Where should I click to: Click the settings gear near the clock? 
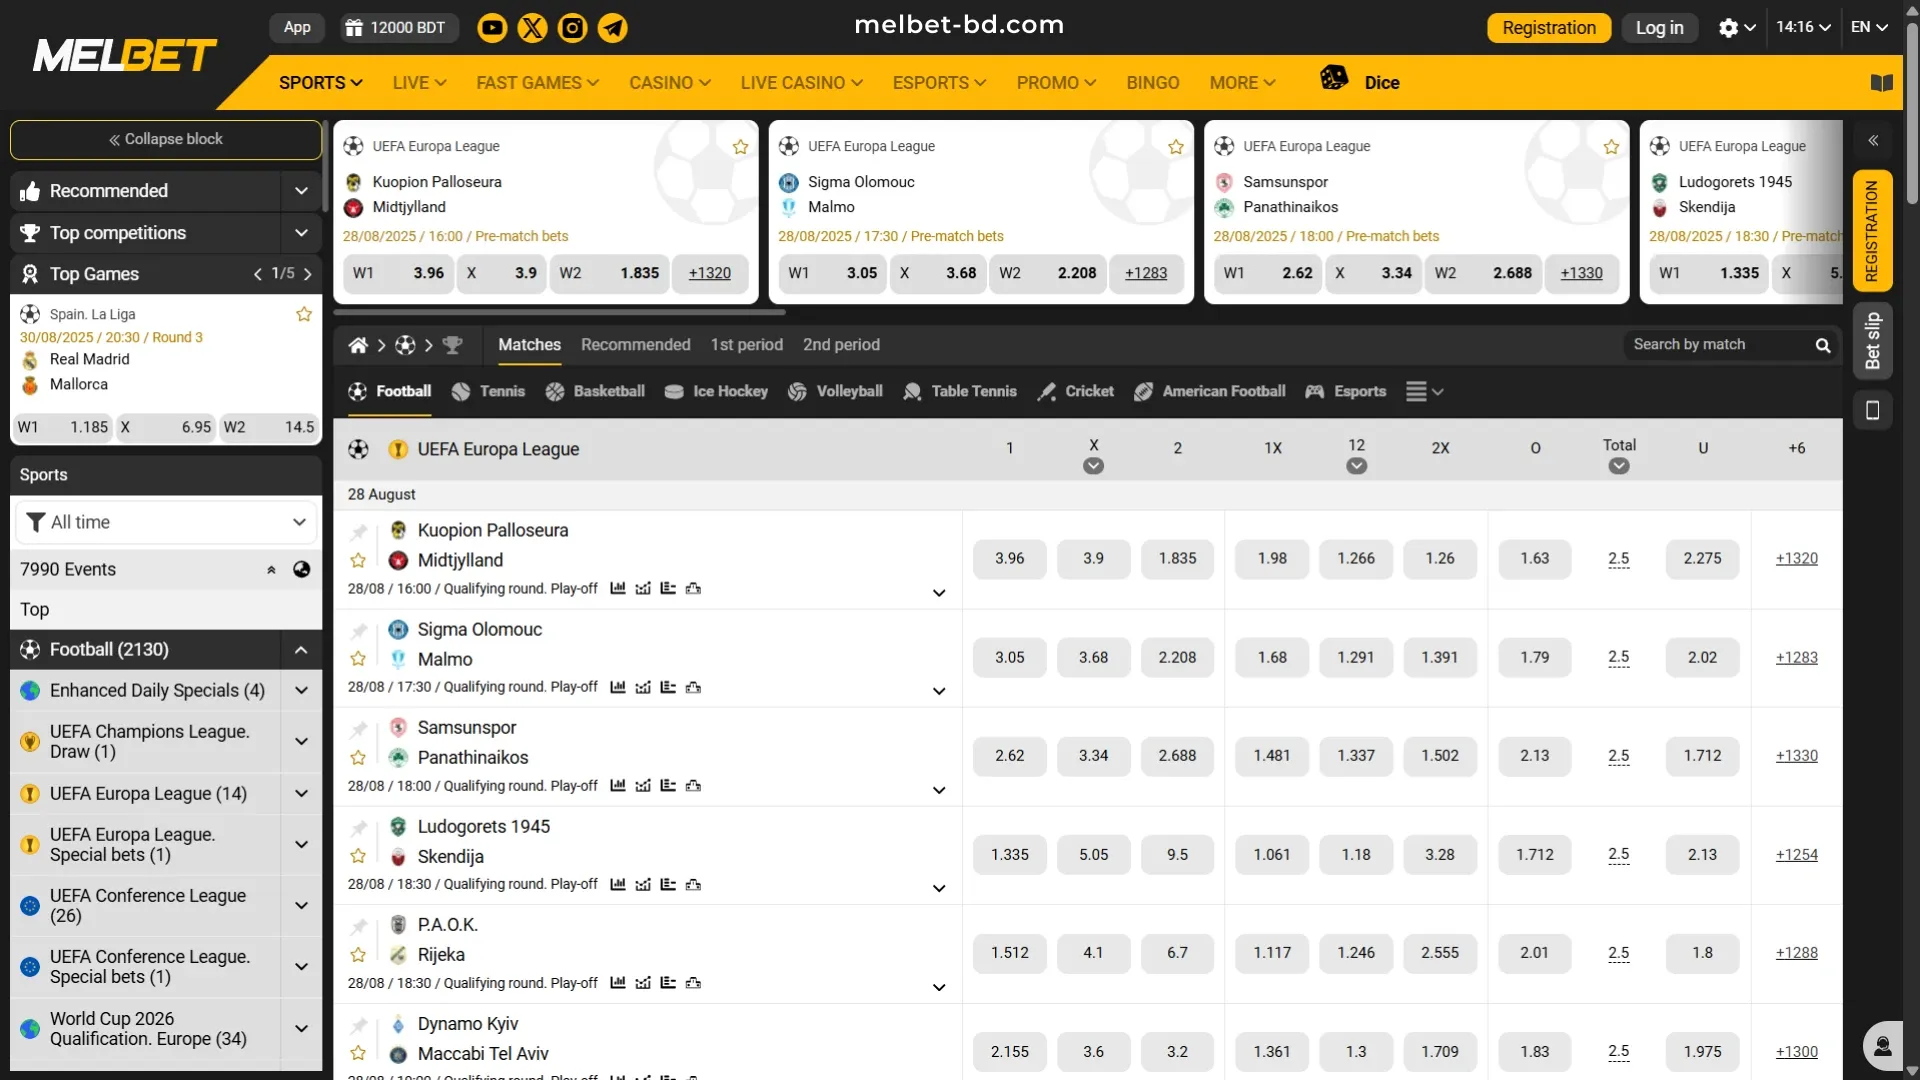click(1729, 27)
